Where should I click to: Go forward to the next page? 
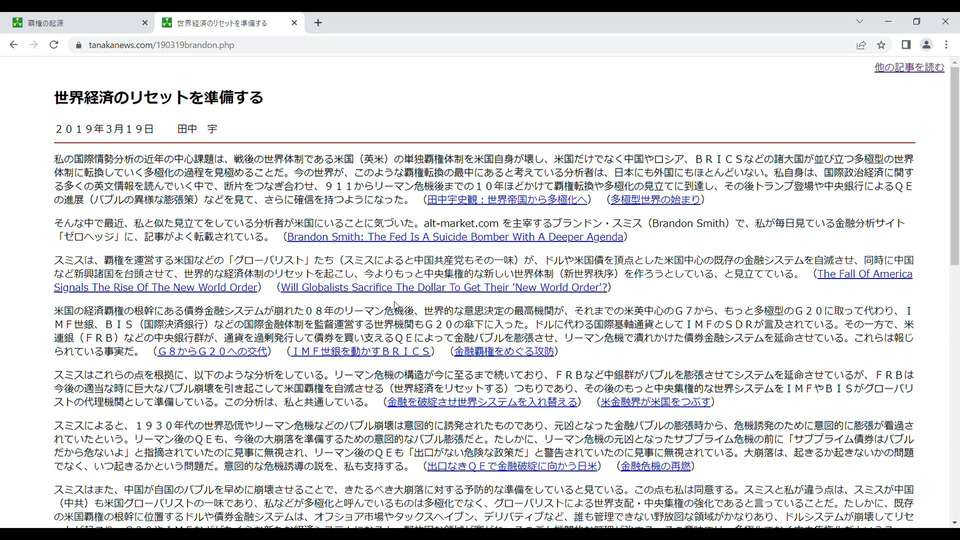pyautogui.click(x=34, y=45)
